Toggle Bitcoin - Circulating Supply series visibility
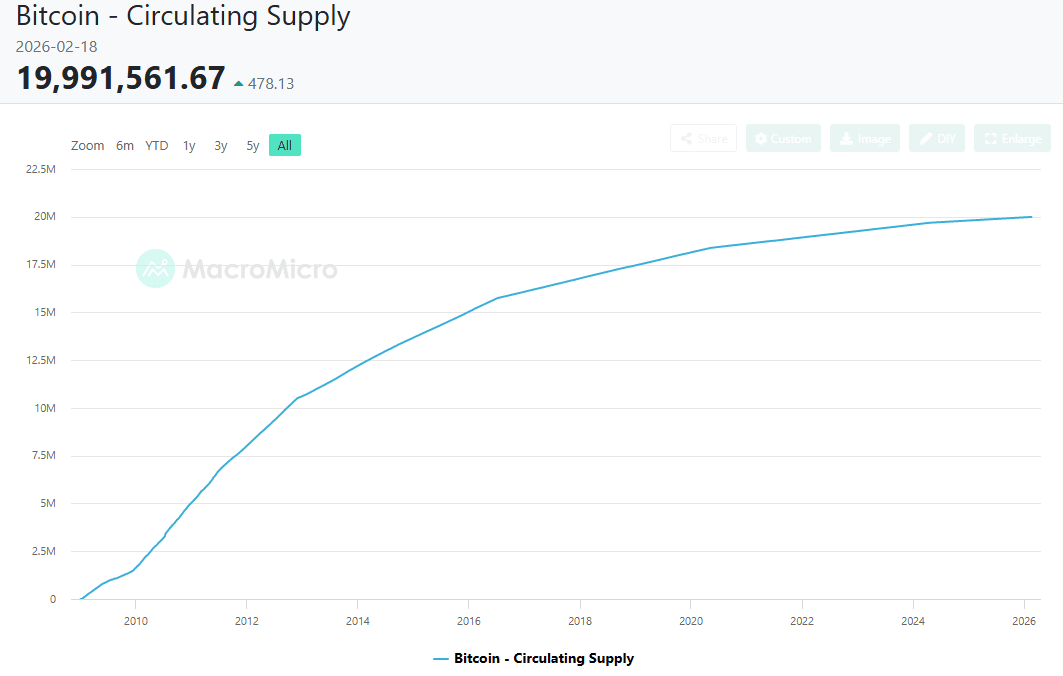The width and height of the screenshot is (1063, 676). 543,659
